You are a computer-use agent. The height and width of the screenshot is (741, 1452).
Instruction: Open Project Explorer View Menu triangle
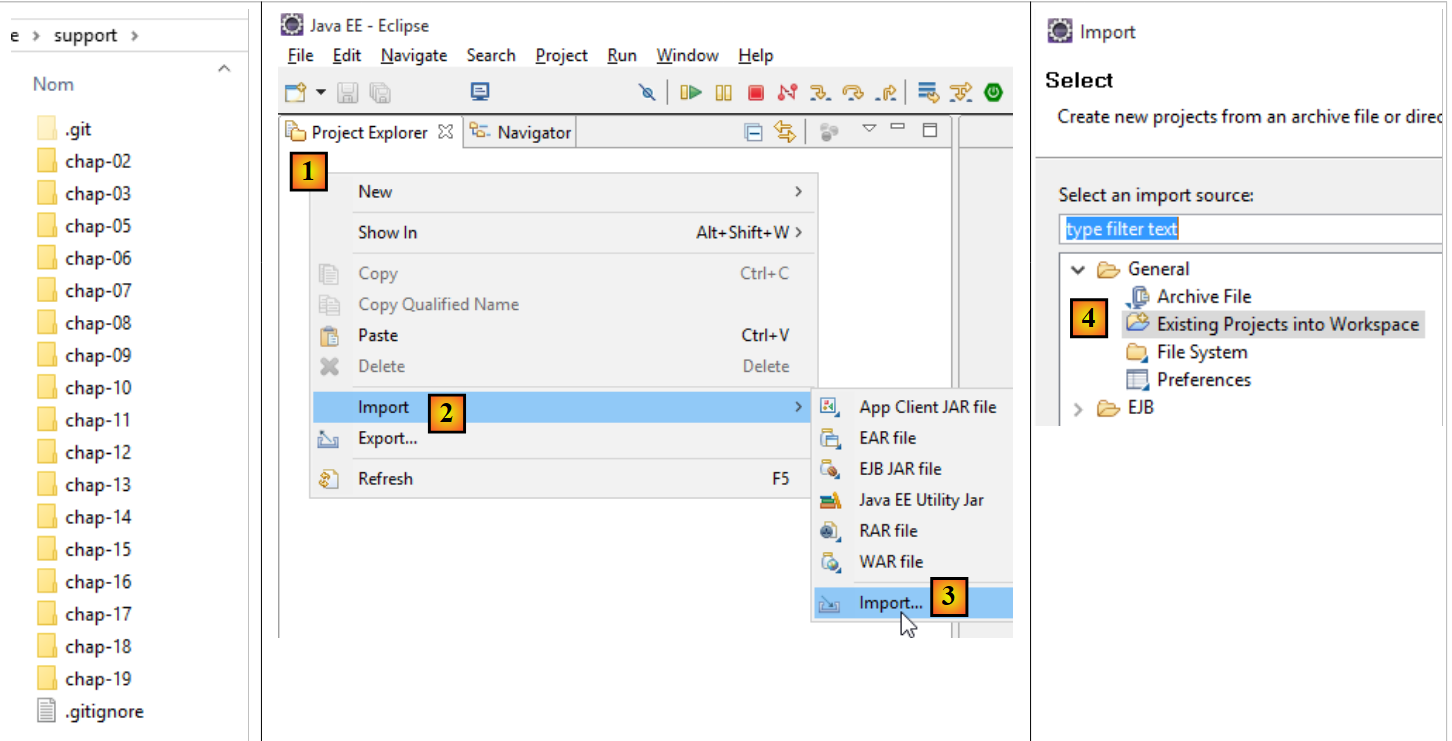(x=869, y=128)
